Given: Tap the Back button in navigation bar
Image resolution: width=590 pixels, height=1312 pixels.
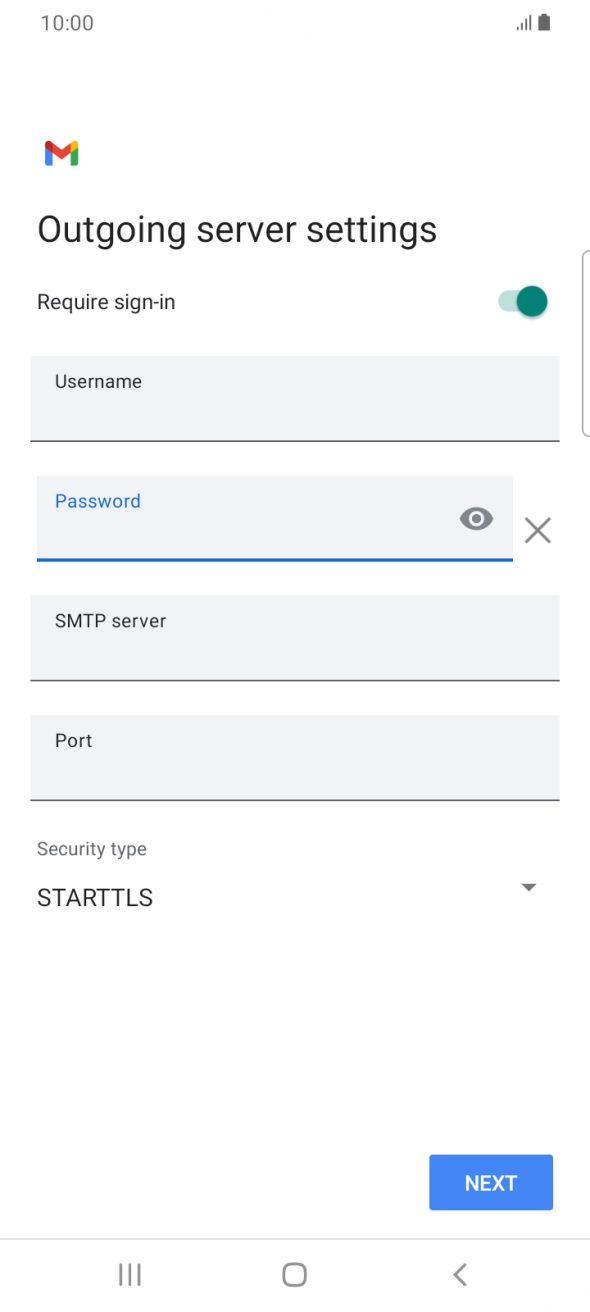Looking at the screenshot, I should click(x=459, y=1274).
